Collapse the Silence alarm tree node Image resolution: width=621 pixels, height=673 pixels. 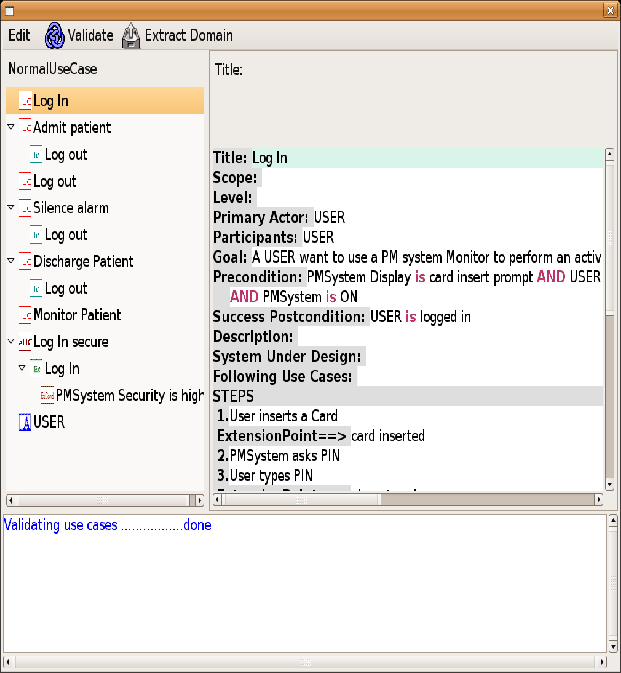(x=11, y=207)
